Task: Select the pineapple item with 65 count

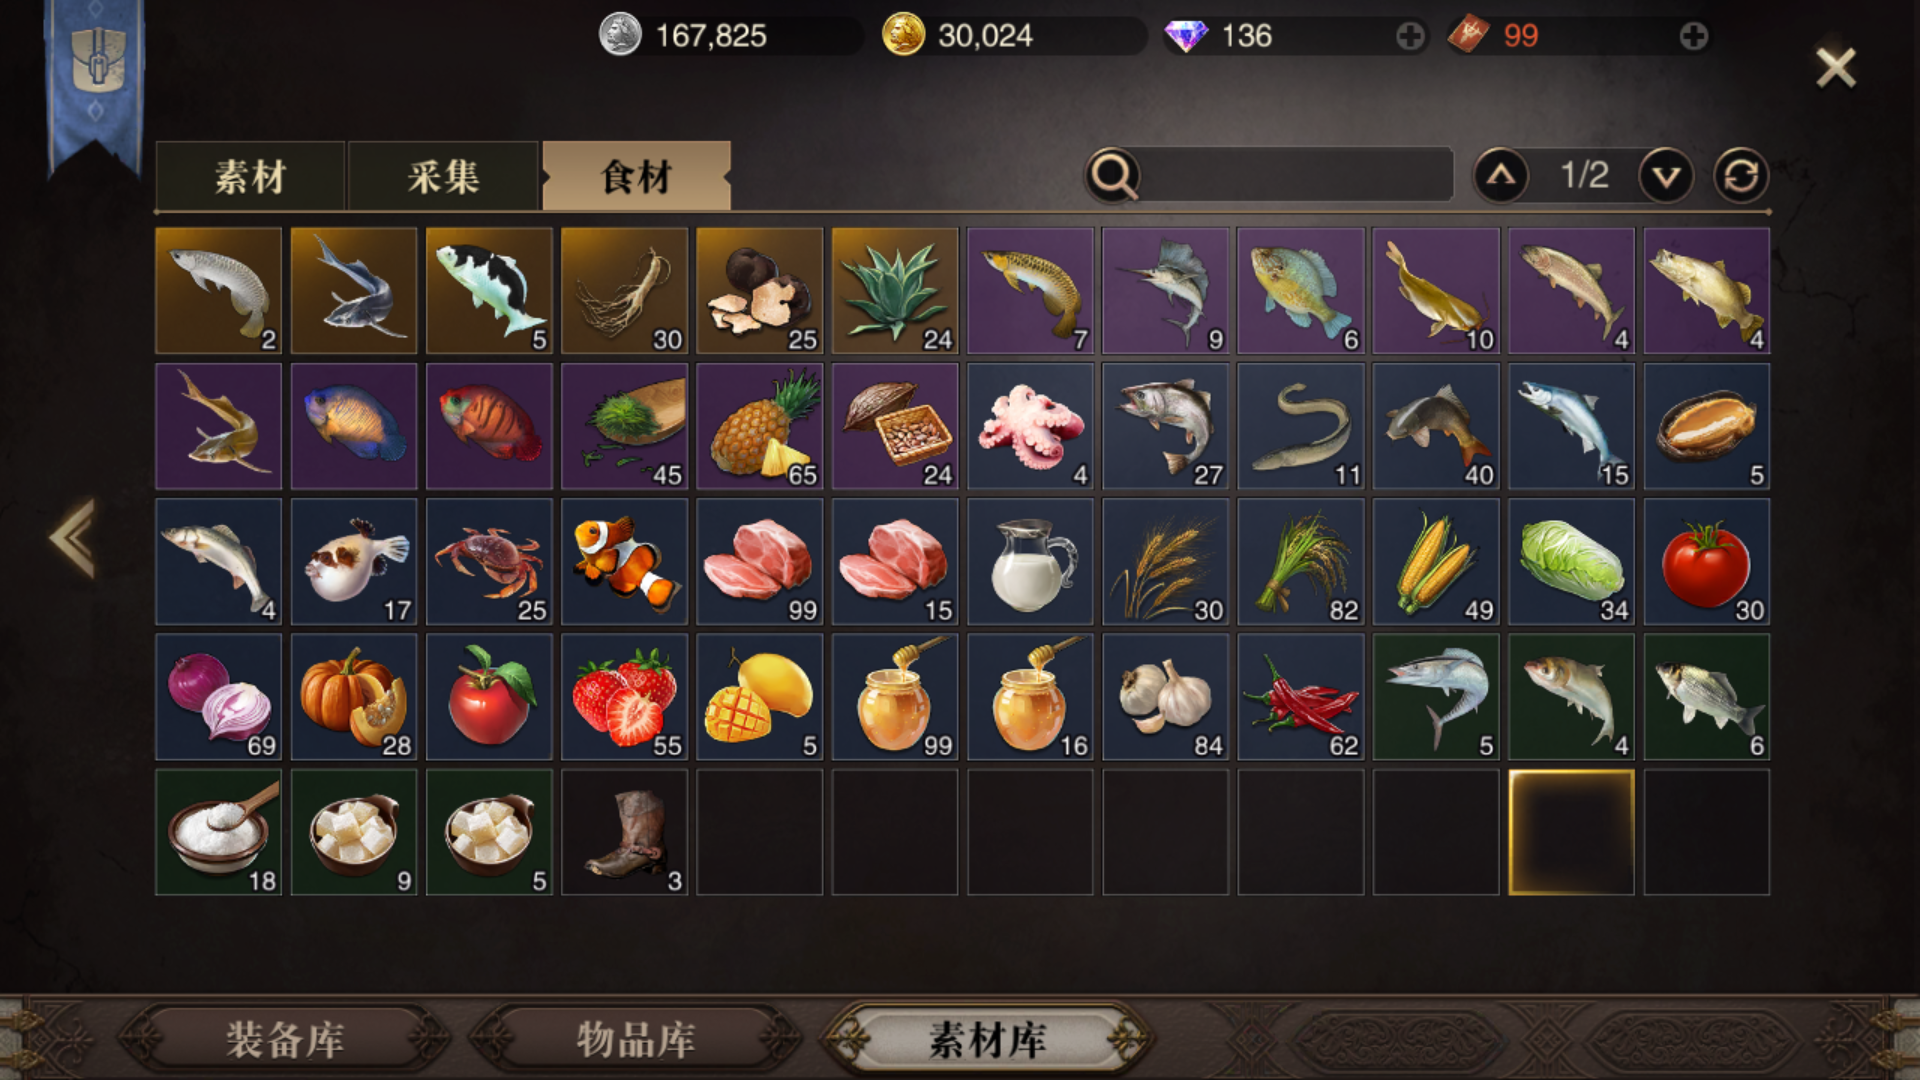Action: 759,426
